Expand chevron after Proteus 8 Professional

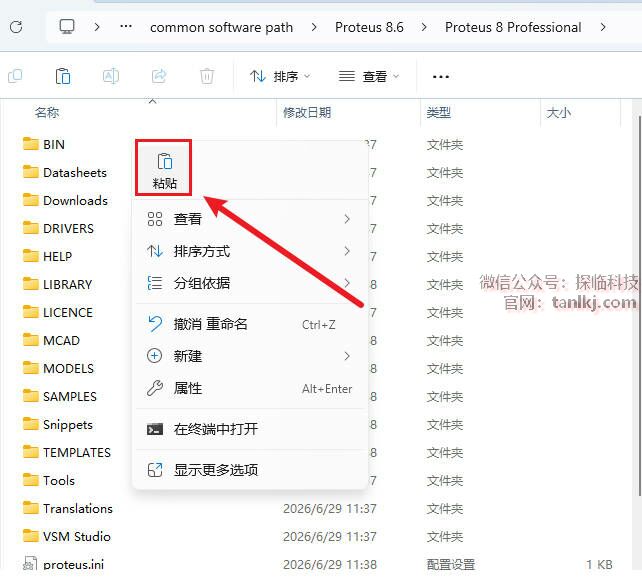(x=603, y=27)
